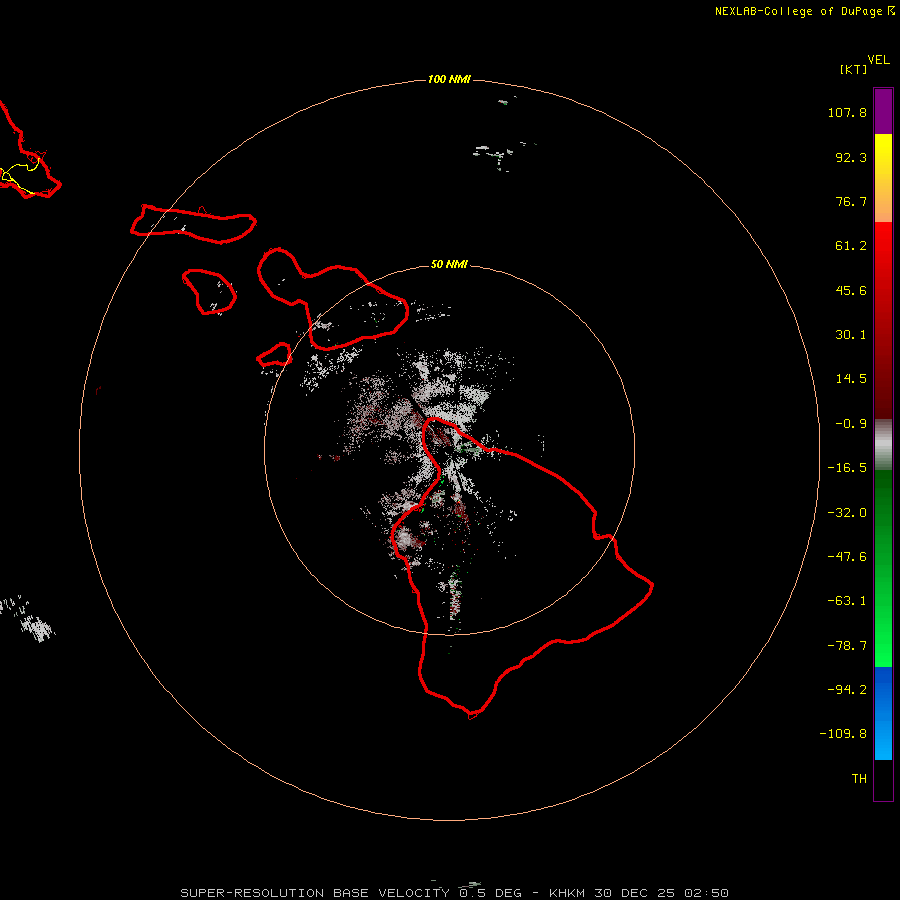Select the 92.3 legend value
This screenshot has height=900, width=900.
(851, 157)
